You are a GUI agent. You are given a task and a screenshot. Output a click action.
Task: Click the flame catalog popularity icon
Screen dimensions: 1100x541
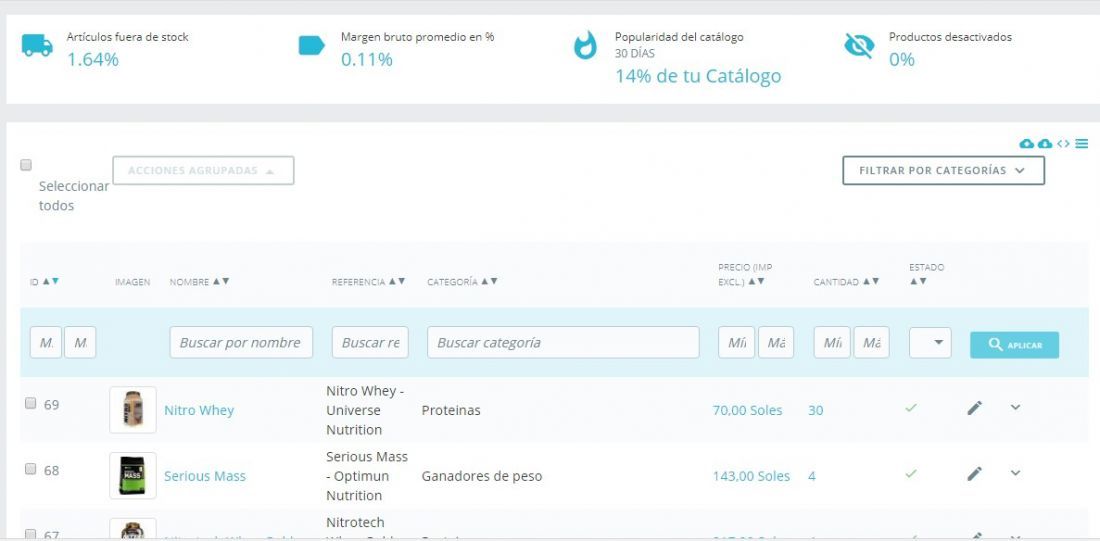(x=585, y=46)
